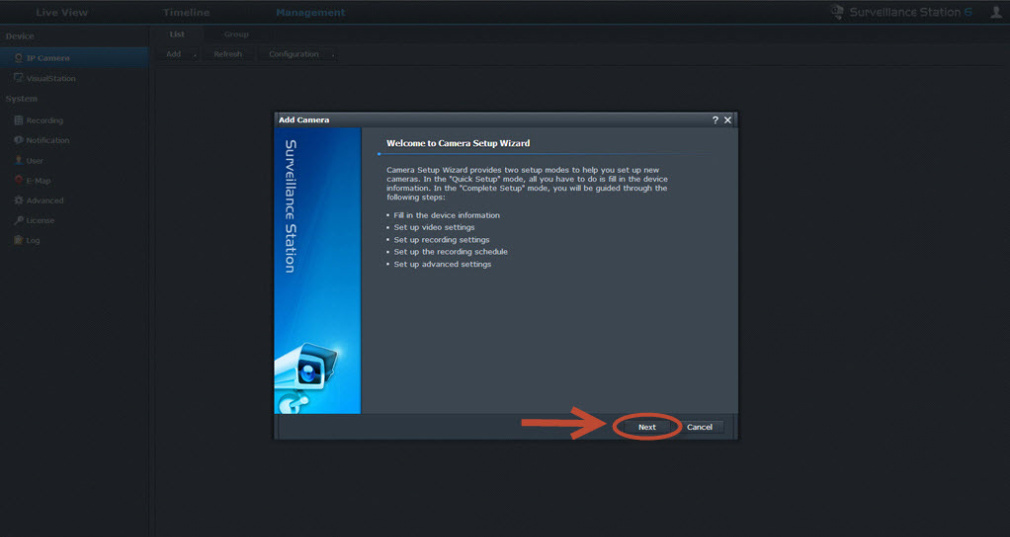Open the Advanced settings section
The image size is (1010, 537).
tap(45, 200)
